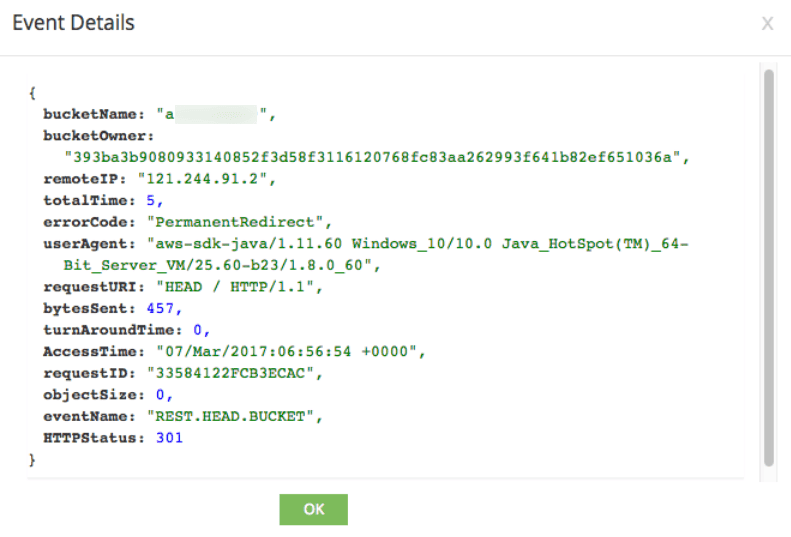The width and height of the screenshot is (791, 537).
Task: Click the HTTPStatus value 301
Action: click(x=169, y=438)
